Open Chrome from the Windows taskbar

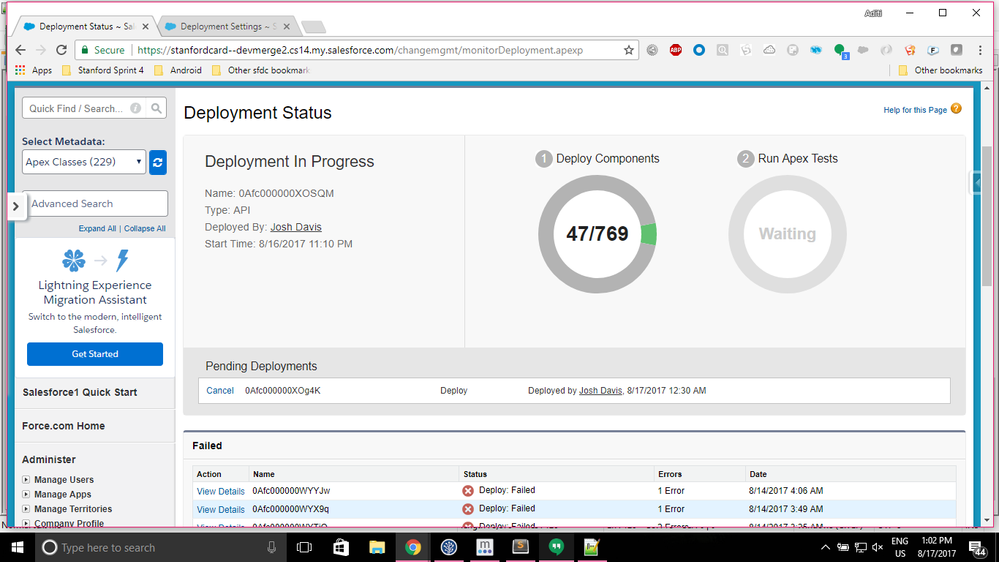[413, 547]
